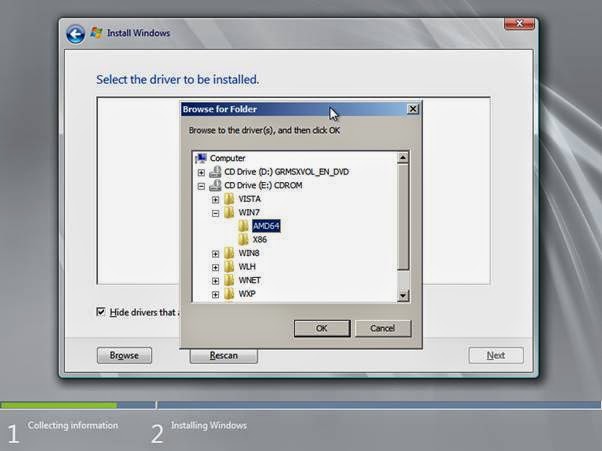
Task: Click the WLH folder icon
Action: pos(229,266)
